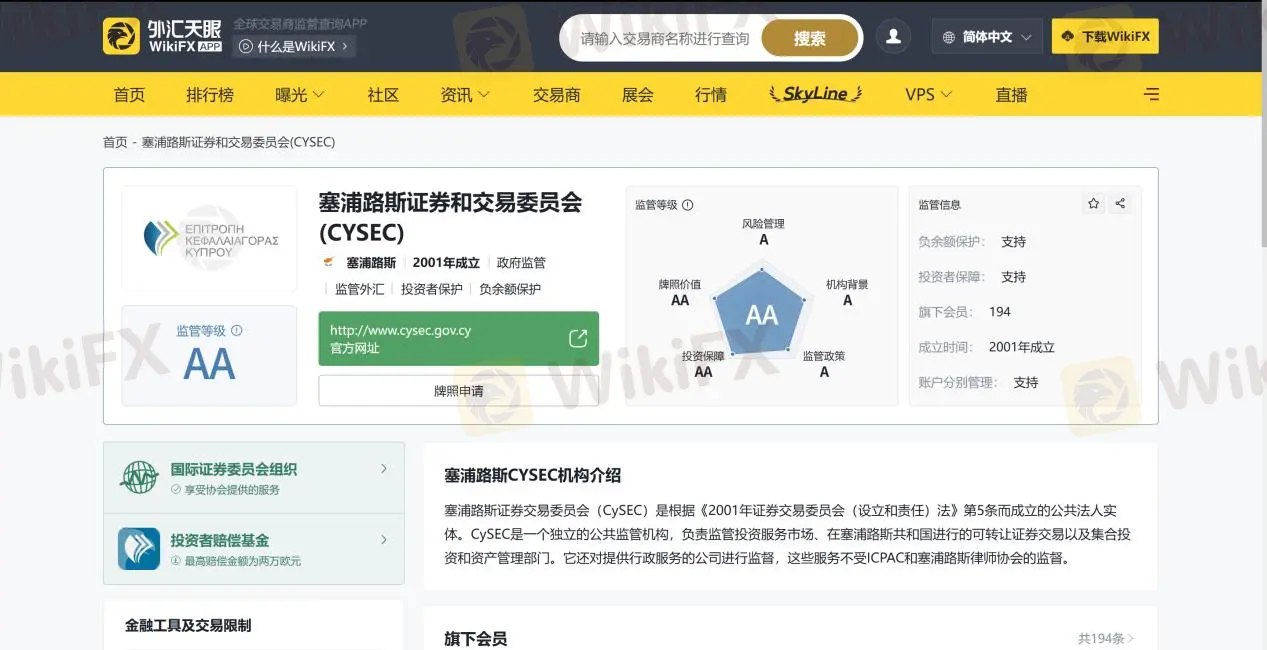This screenshot has height=650, width=1267.
Task: Click the 牌照价值 AA rating label
Action: coord(680,292)
